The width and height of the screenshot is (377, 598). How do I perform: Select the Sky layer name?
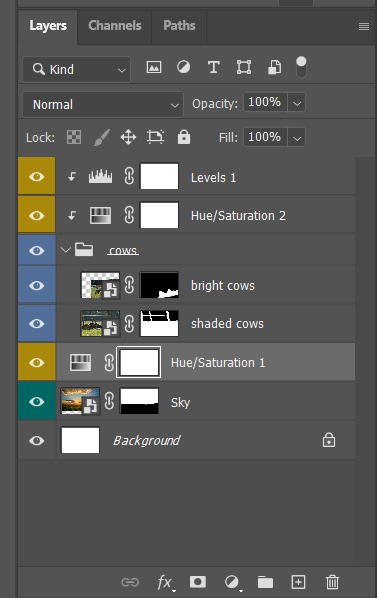[x=180, y=403]
